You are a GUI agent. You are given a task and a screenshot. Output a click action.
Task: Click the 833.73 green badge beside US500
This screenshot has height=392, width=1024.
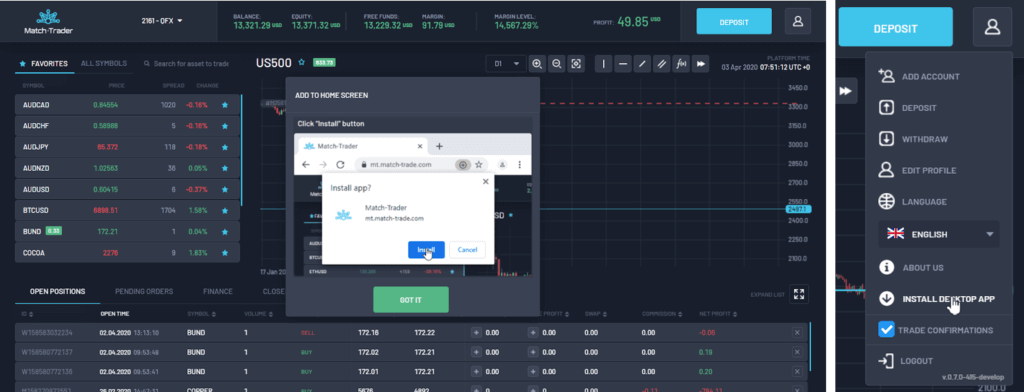(324, 63)
